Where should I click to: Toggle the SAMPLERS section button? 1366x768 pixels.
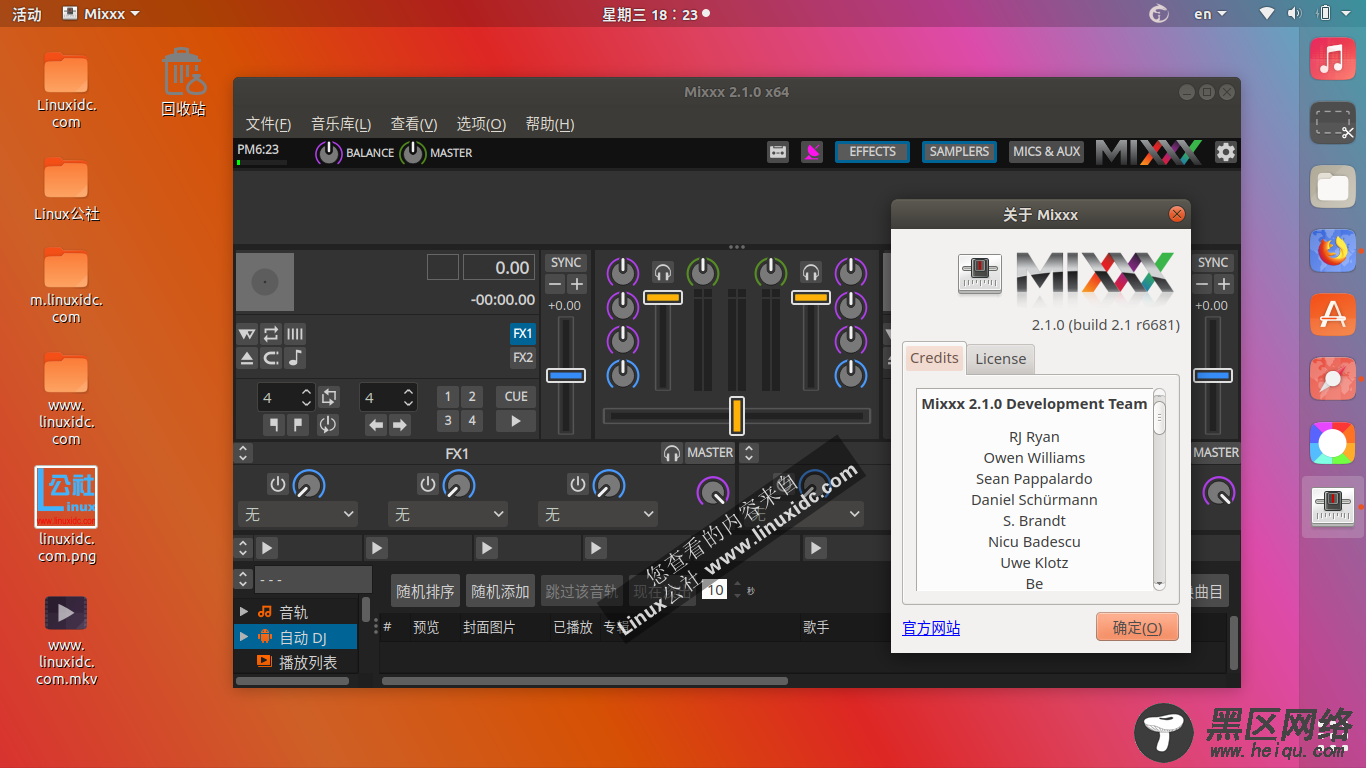click(x=959, y=152)
